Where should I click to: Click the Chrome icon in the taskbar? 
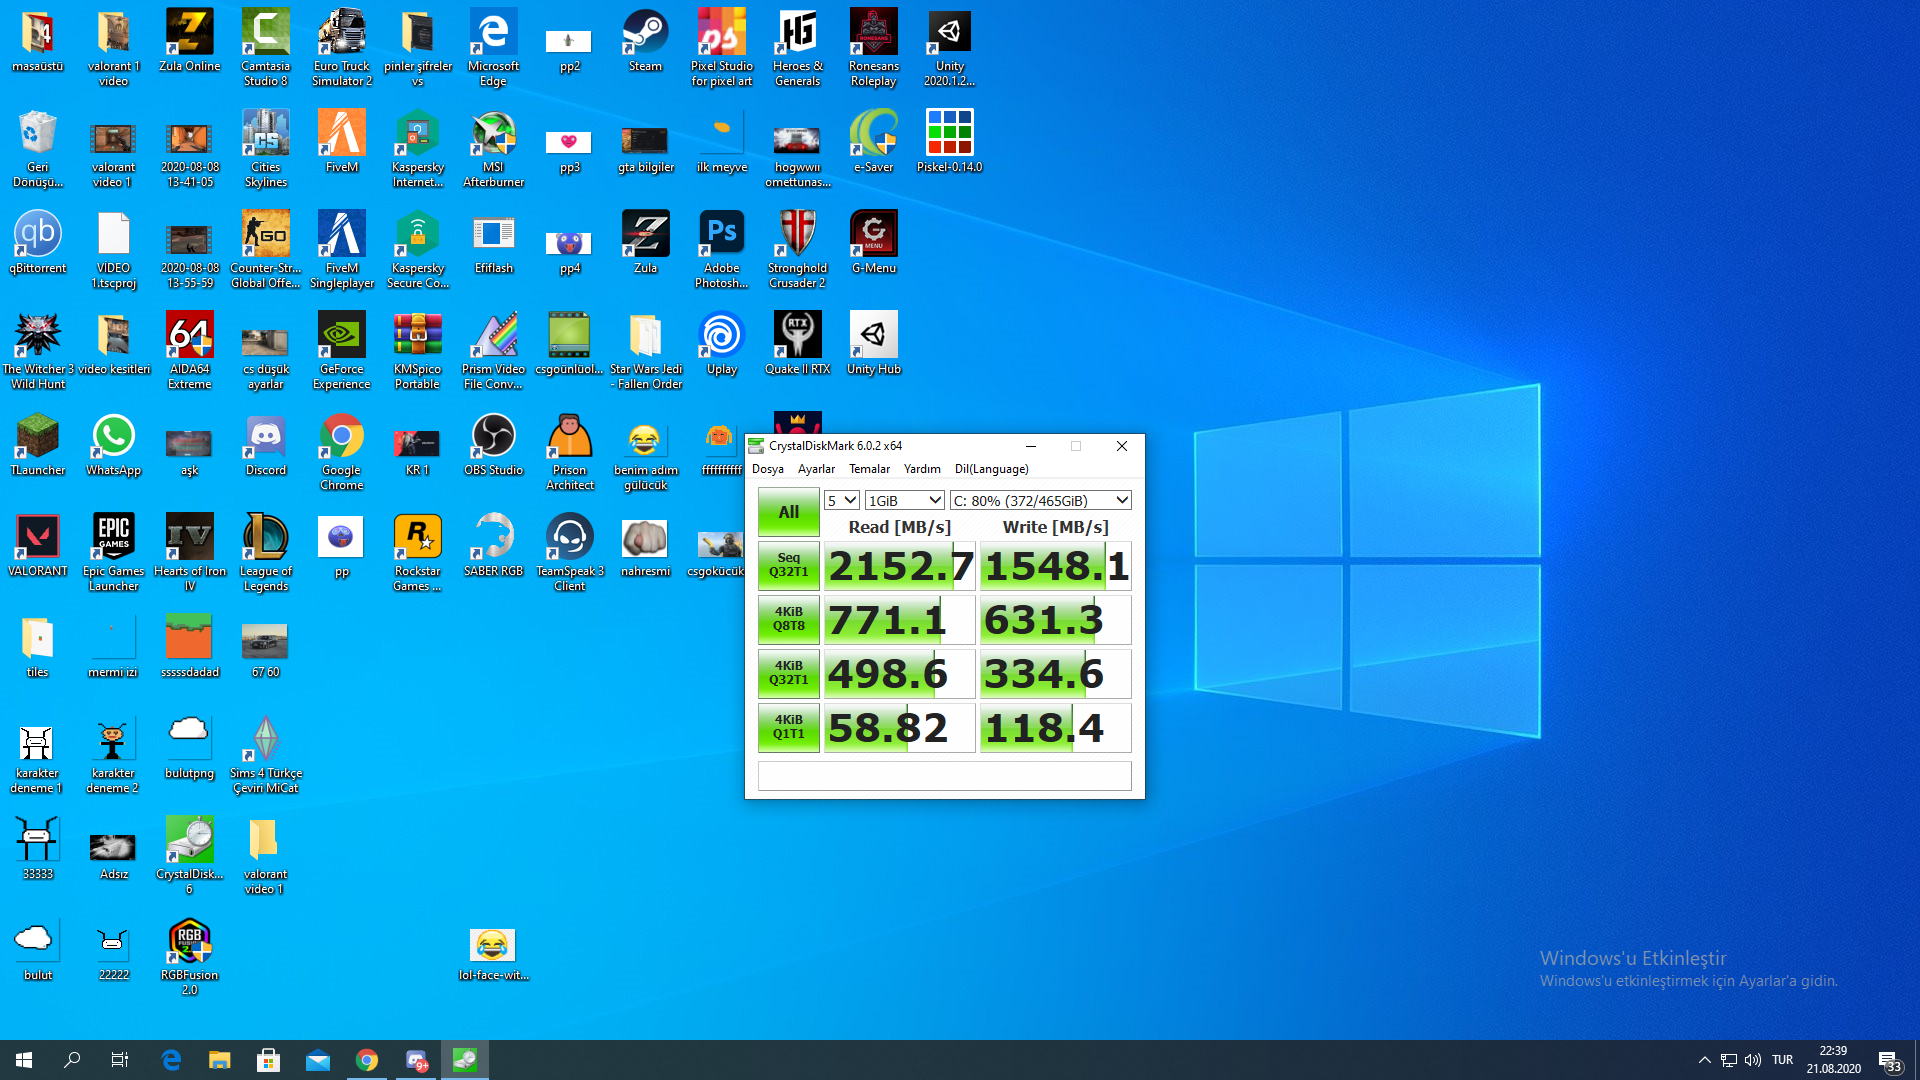coord(367,1060)
